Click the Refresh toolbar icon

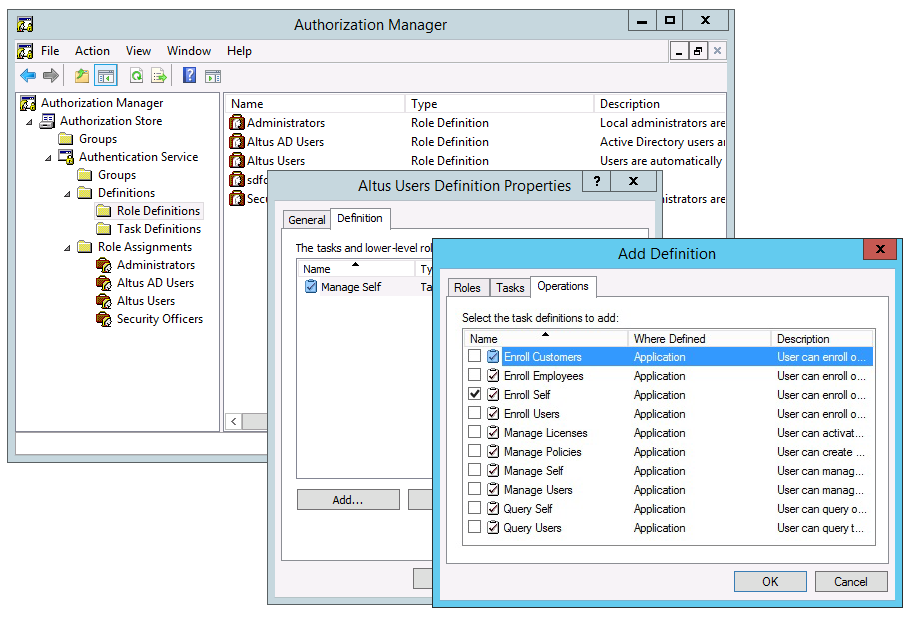(136, 76)
